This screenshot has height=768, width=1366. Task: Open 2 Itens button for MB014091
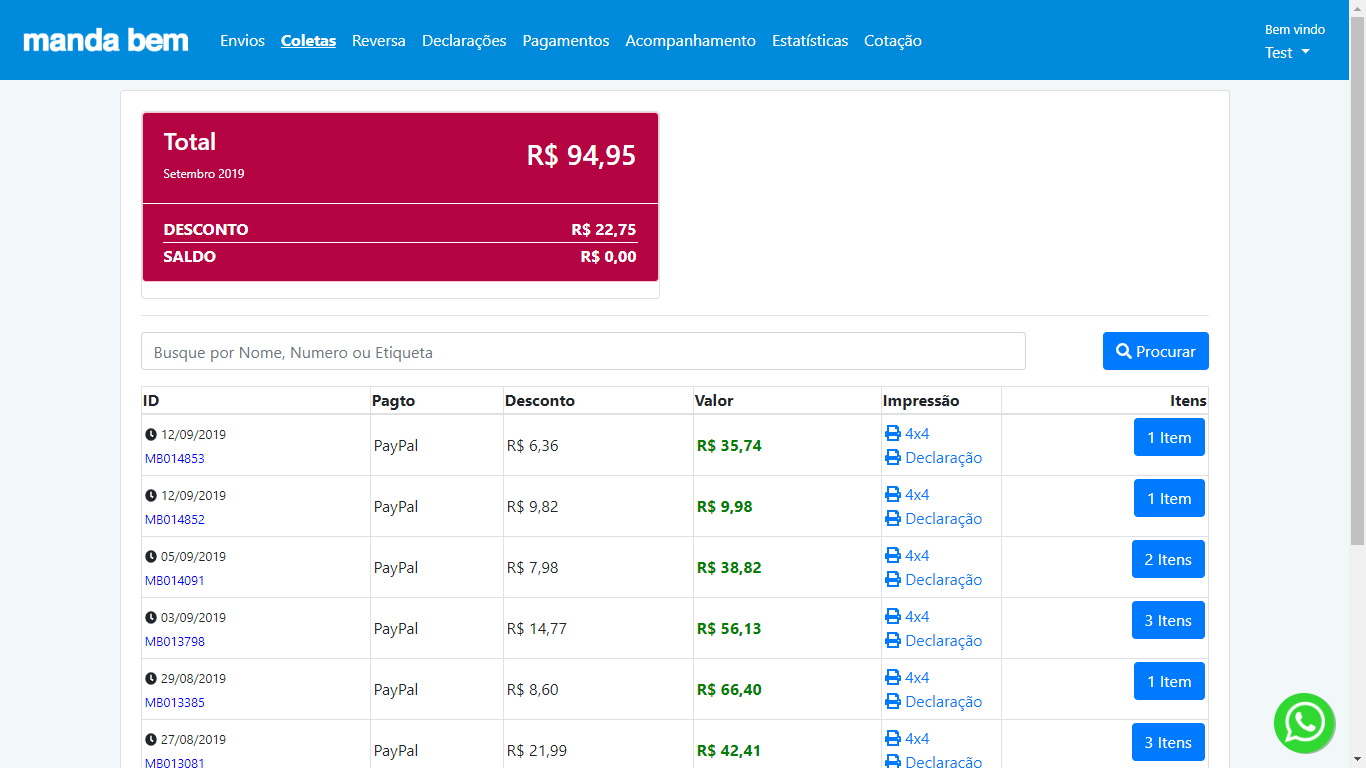1168,559
